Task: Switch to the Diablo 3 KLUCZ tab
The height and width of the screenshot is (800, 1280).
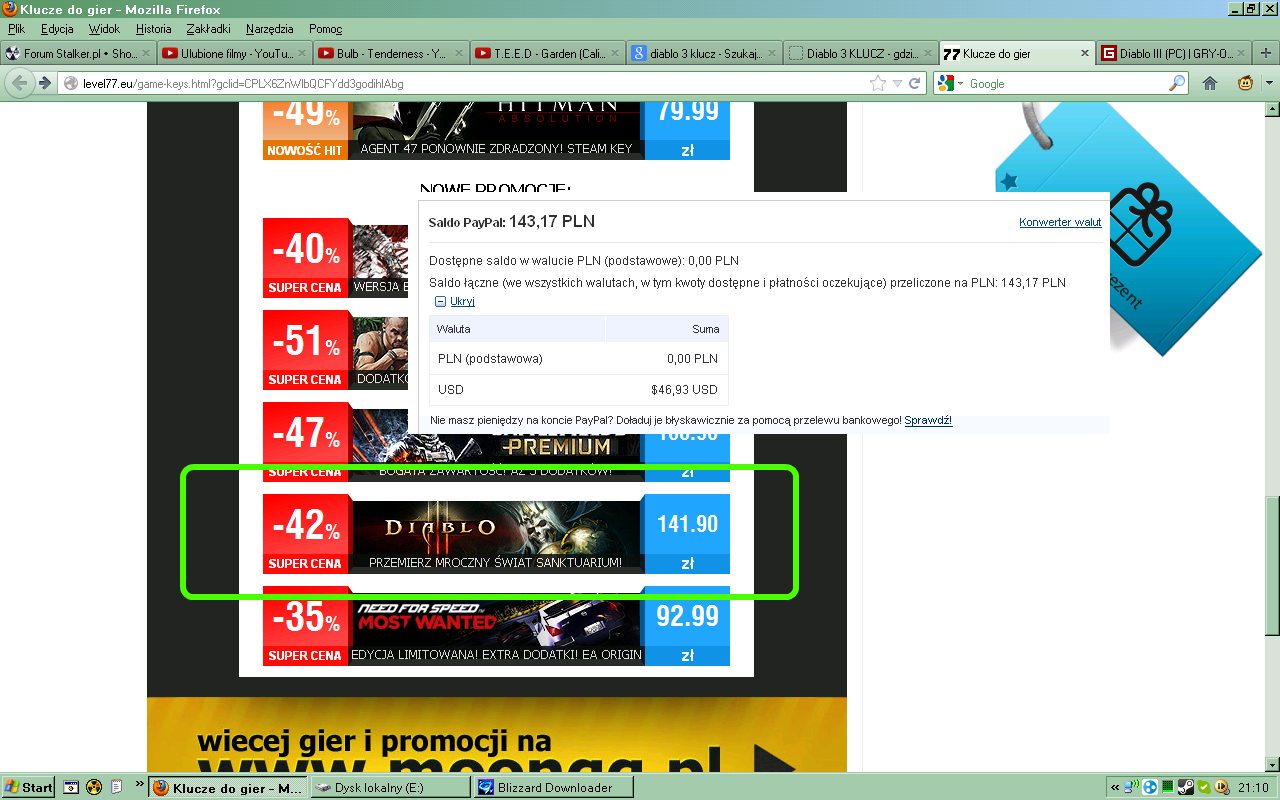Action: pos(859,53)
